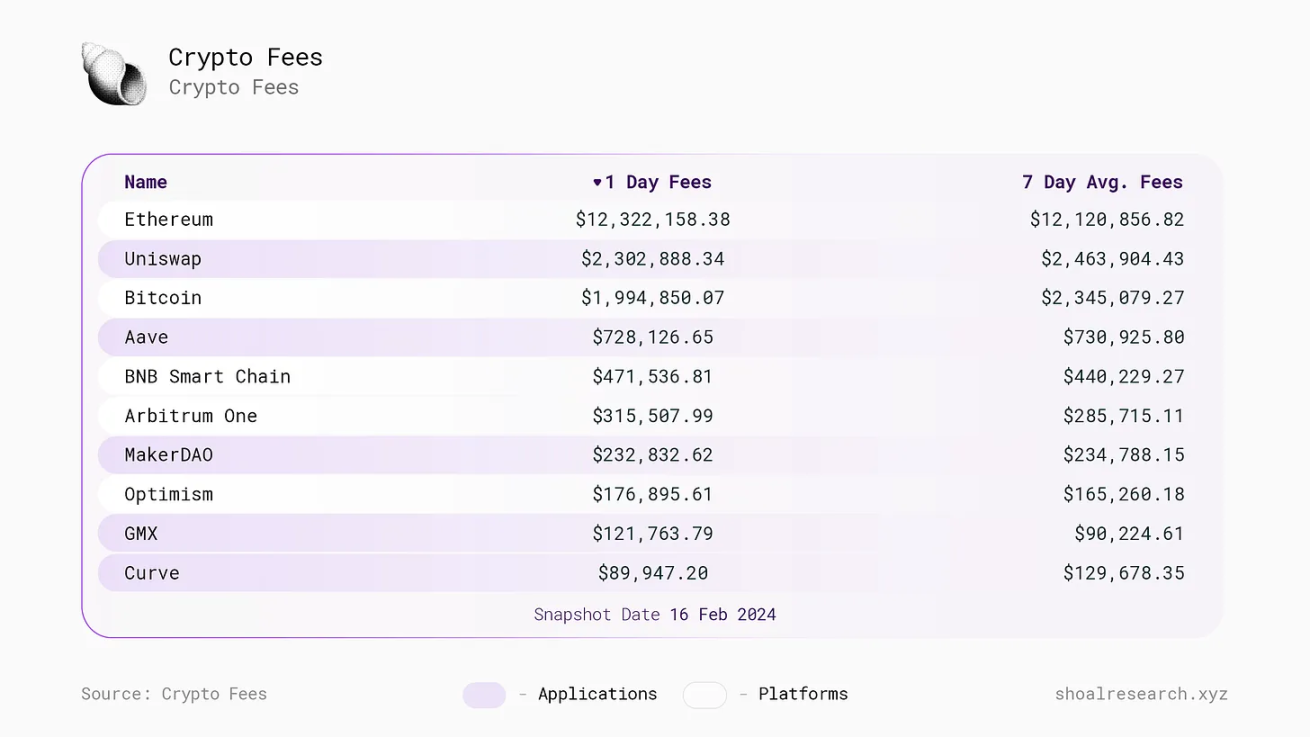Click the sort arrow beside 1 Day Fees
The image size is (1310, 737).
tap(597, 182)
